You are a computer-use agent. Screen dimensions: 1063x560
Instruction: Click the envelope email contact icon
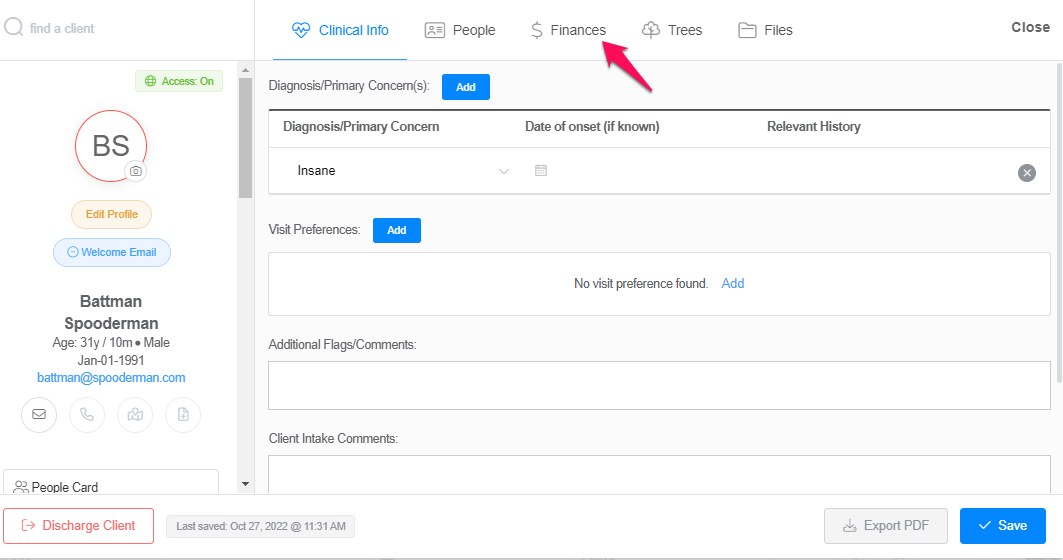39,414
